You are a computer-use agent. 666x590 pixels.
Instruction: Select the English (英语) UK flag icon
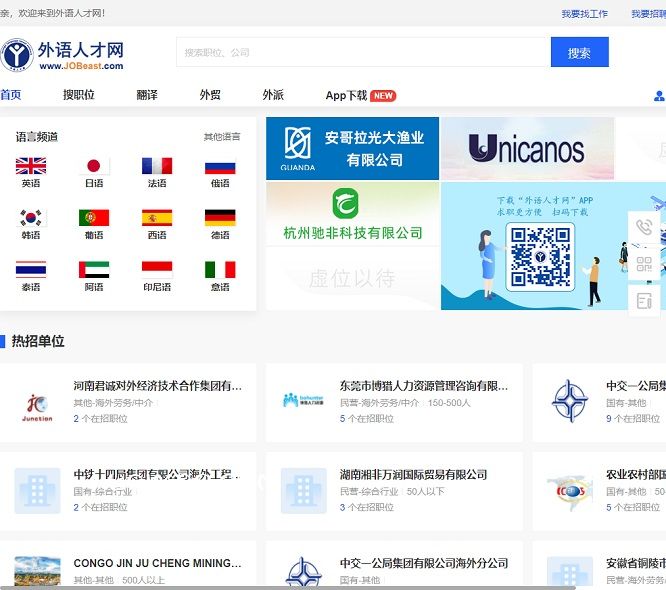31,166
